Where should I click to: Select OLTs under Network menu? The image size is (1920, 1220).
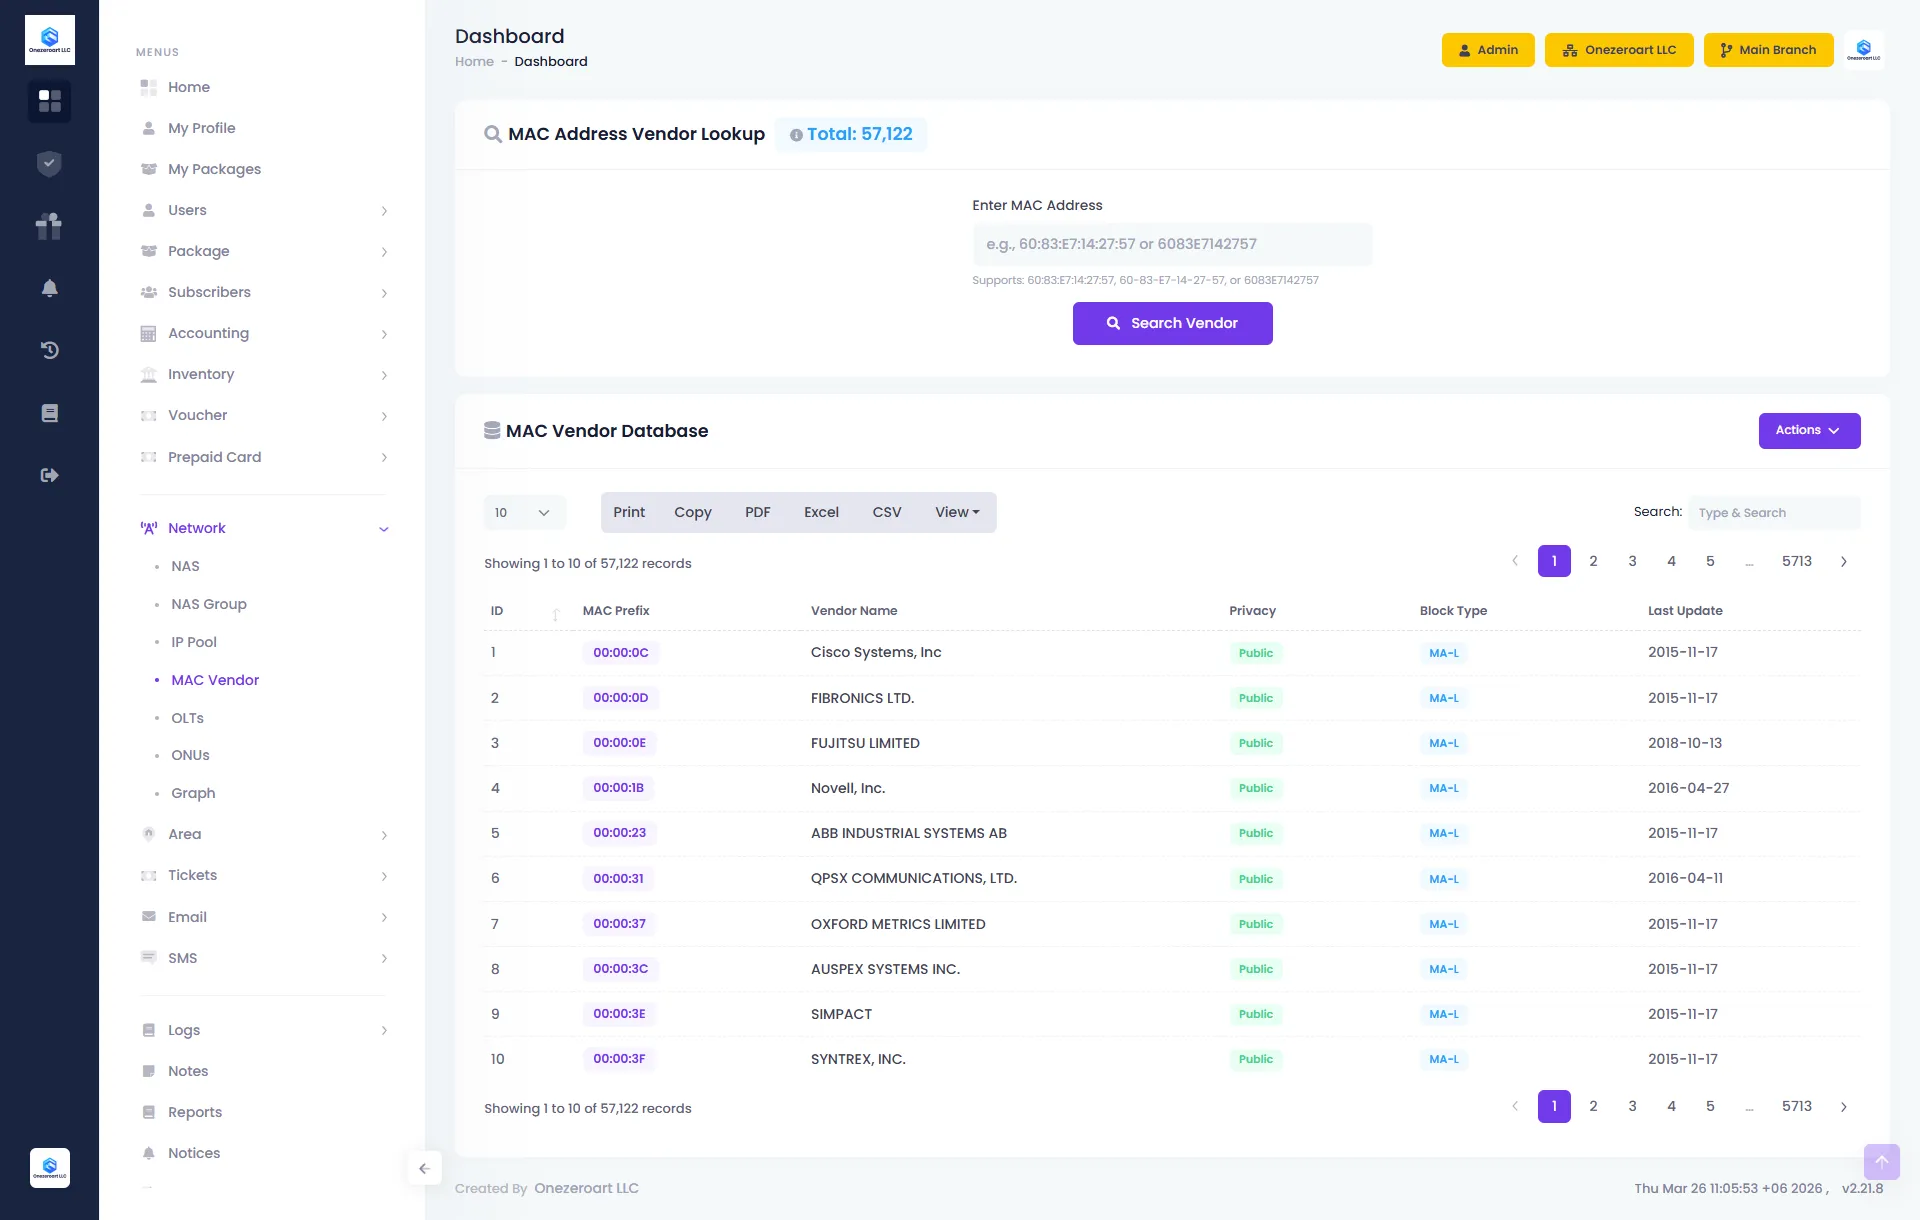[x=187, y=718]
